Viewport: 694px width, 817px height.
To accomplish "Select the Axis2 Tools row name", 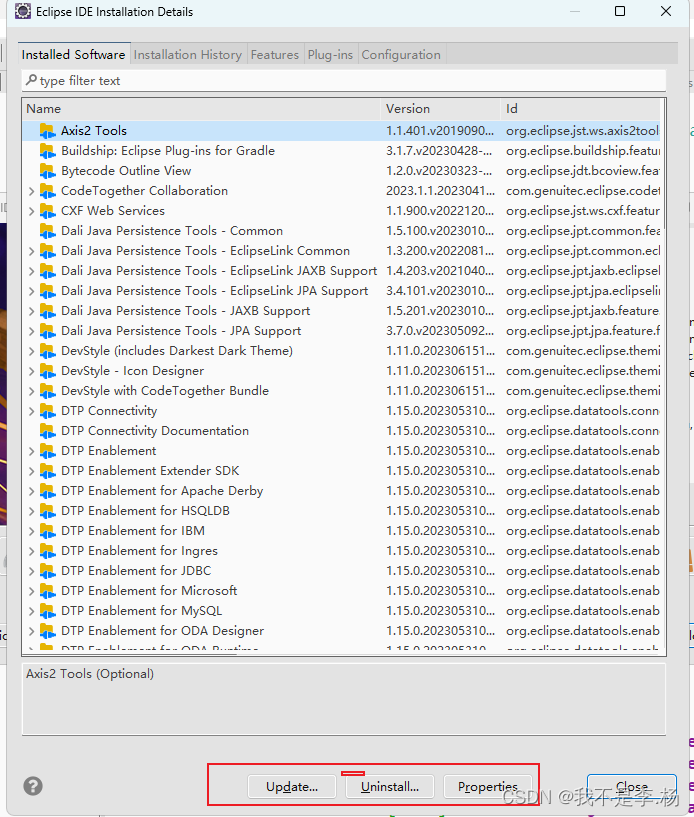I will click(x=94, y=131).
